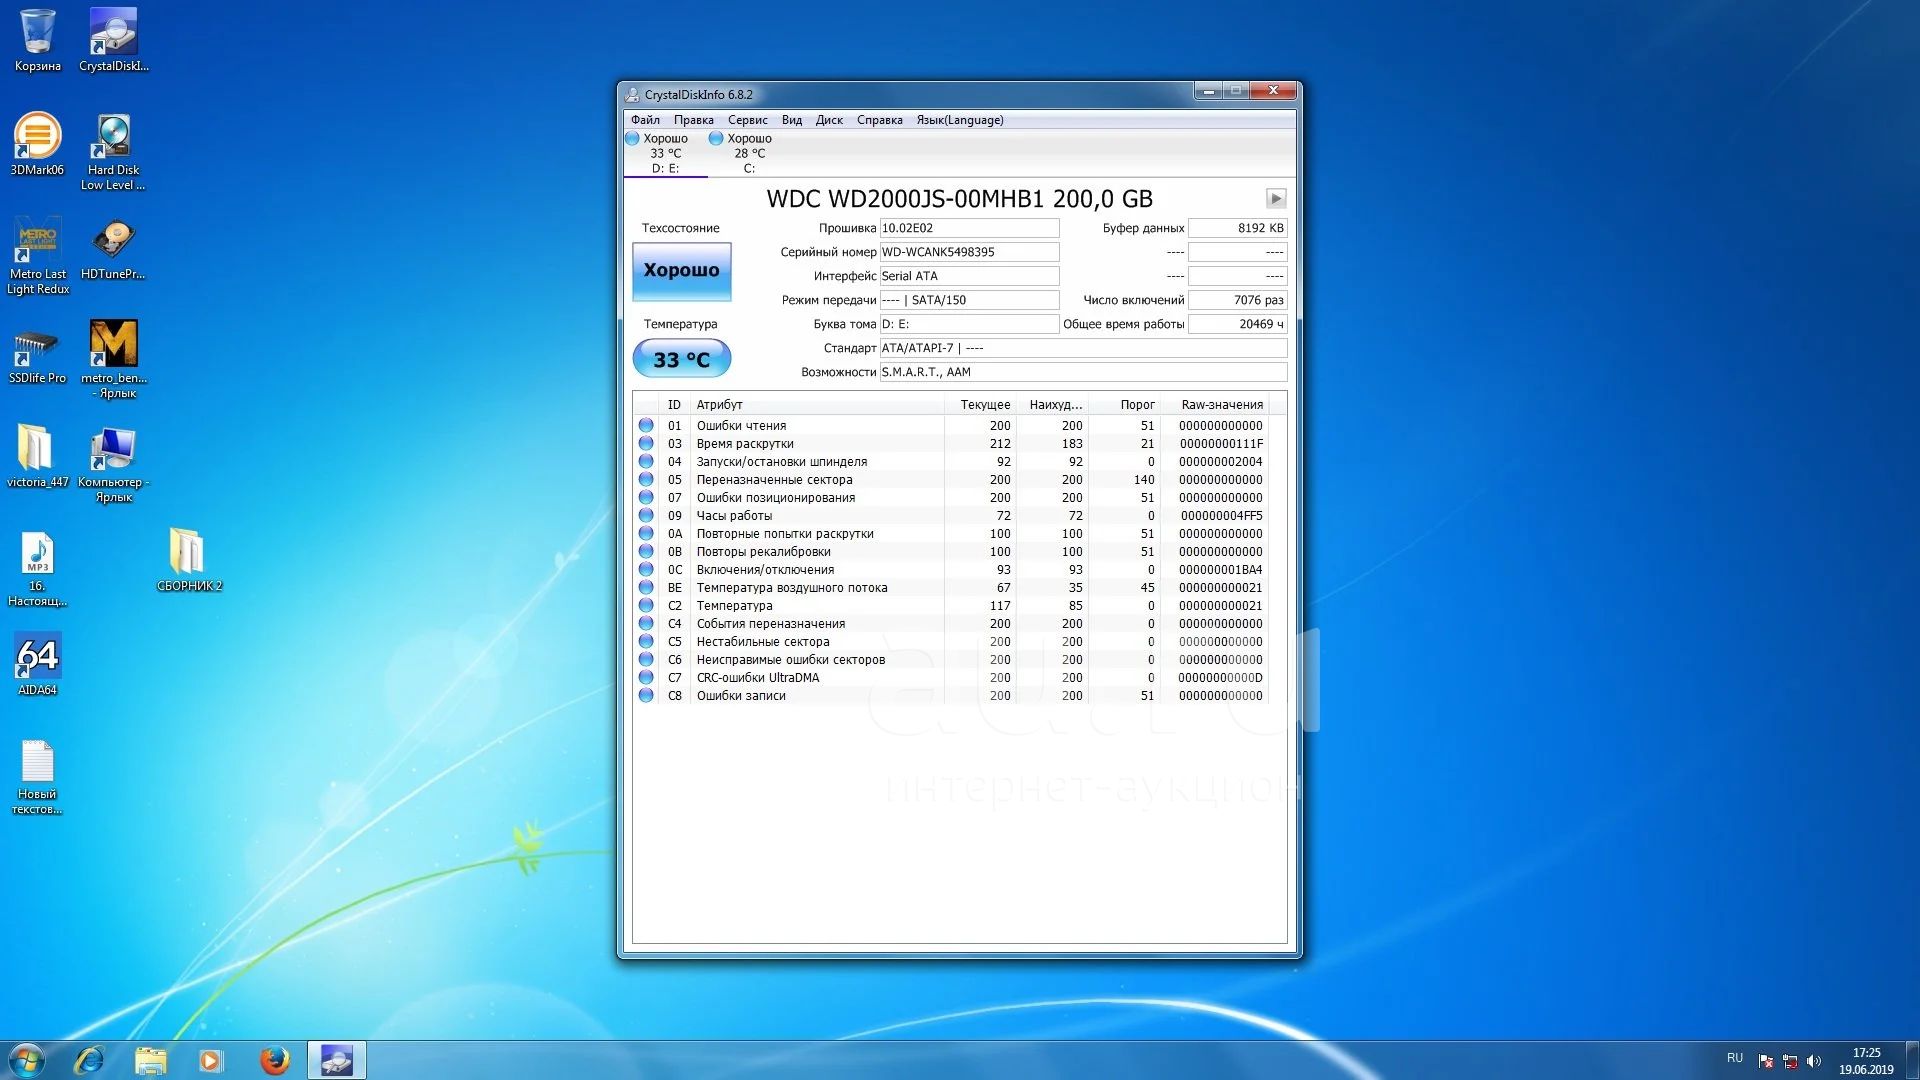Open Windows Media Player from taskbar
The image size is (1920, 1080).
[x=211, y=1060]
